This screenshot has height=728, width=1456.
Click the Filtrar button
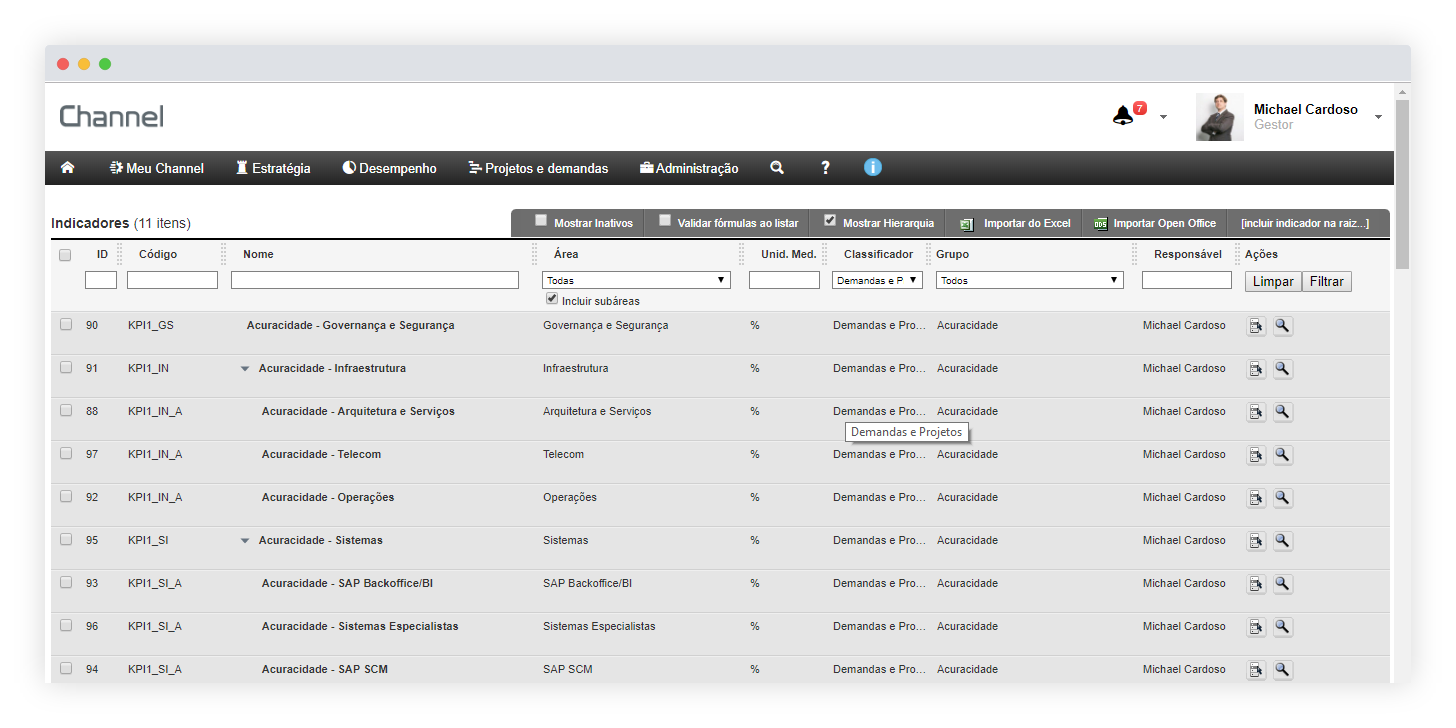[1326, 282]
